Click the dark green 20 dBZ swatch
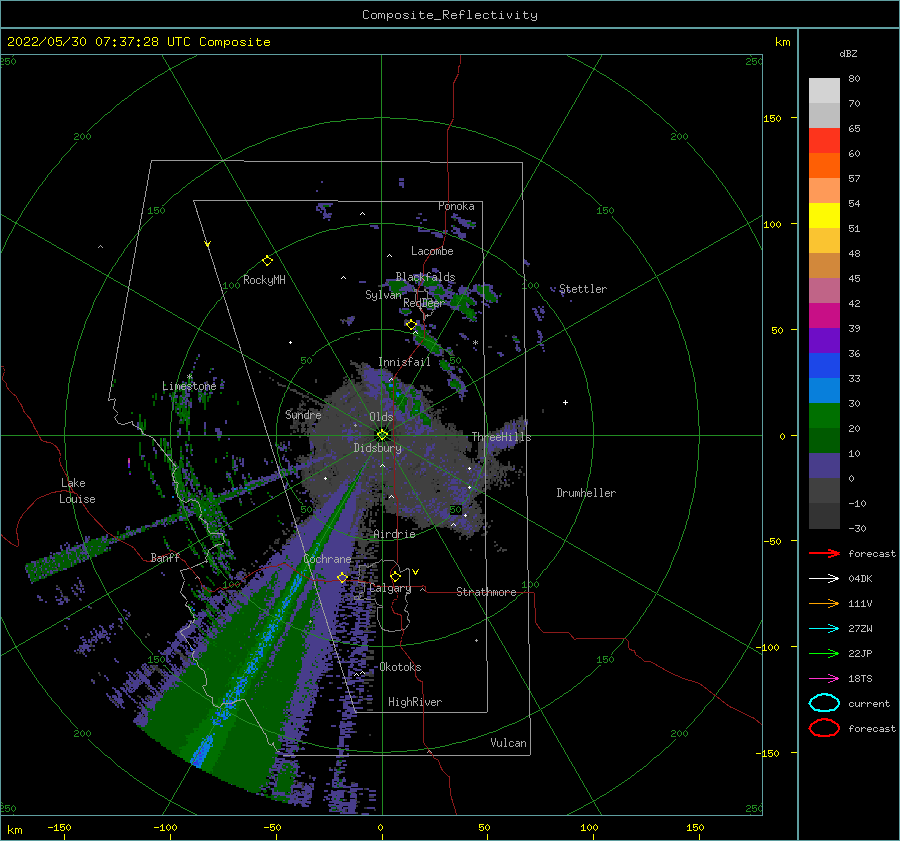The width and height of the screenshot is (900, 841). point(824,440)
